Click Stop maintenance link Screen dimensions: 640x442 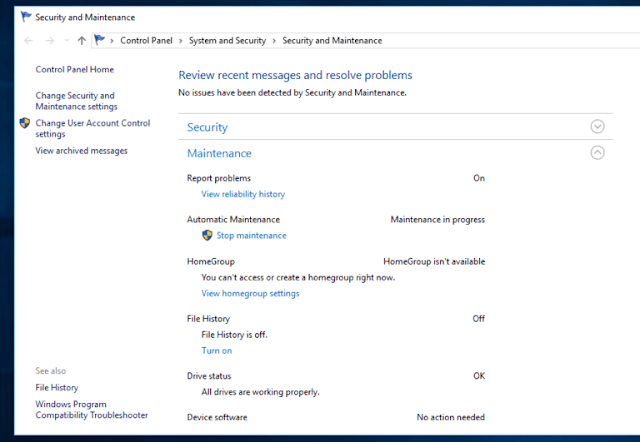[x=251, y=235]
